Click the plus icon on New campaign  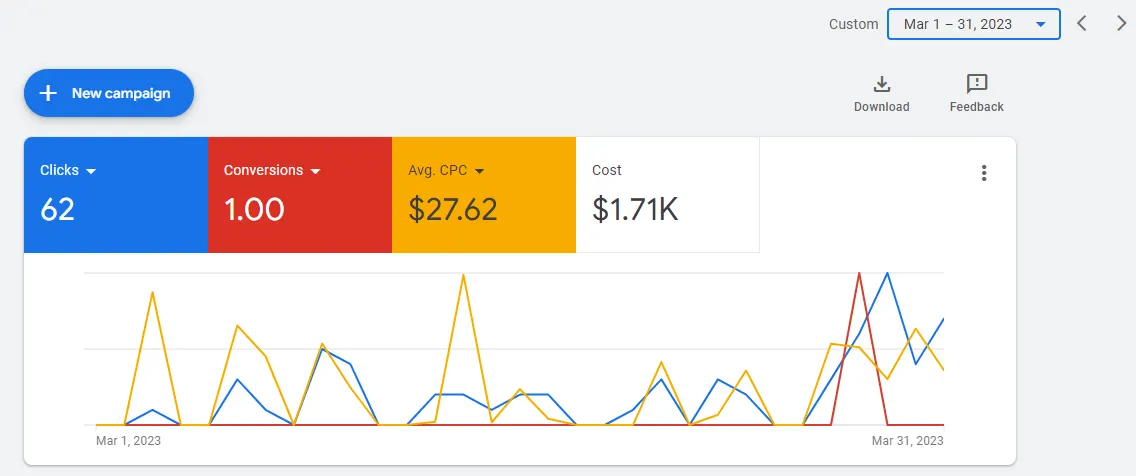pos(48,93)
